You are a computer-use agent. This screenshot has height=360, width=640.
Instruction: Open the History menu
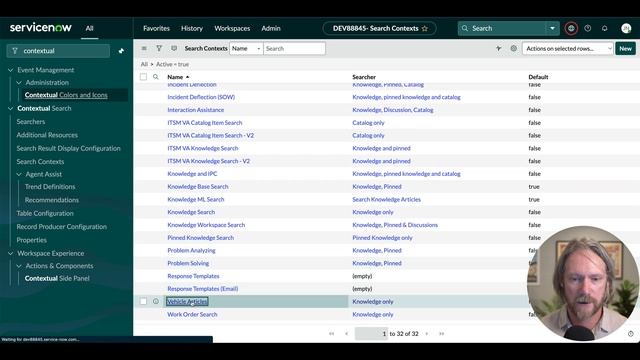point(192,28)
